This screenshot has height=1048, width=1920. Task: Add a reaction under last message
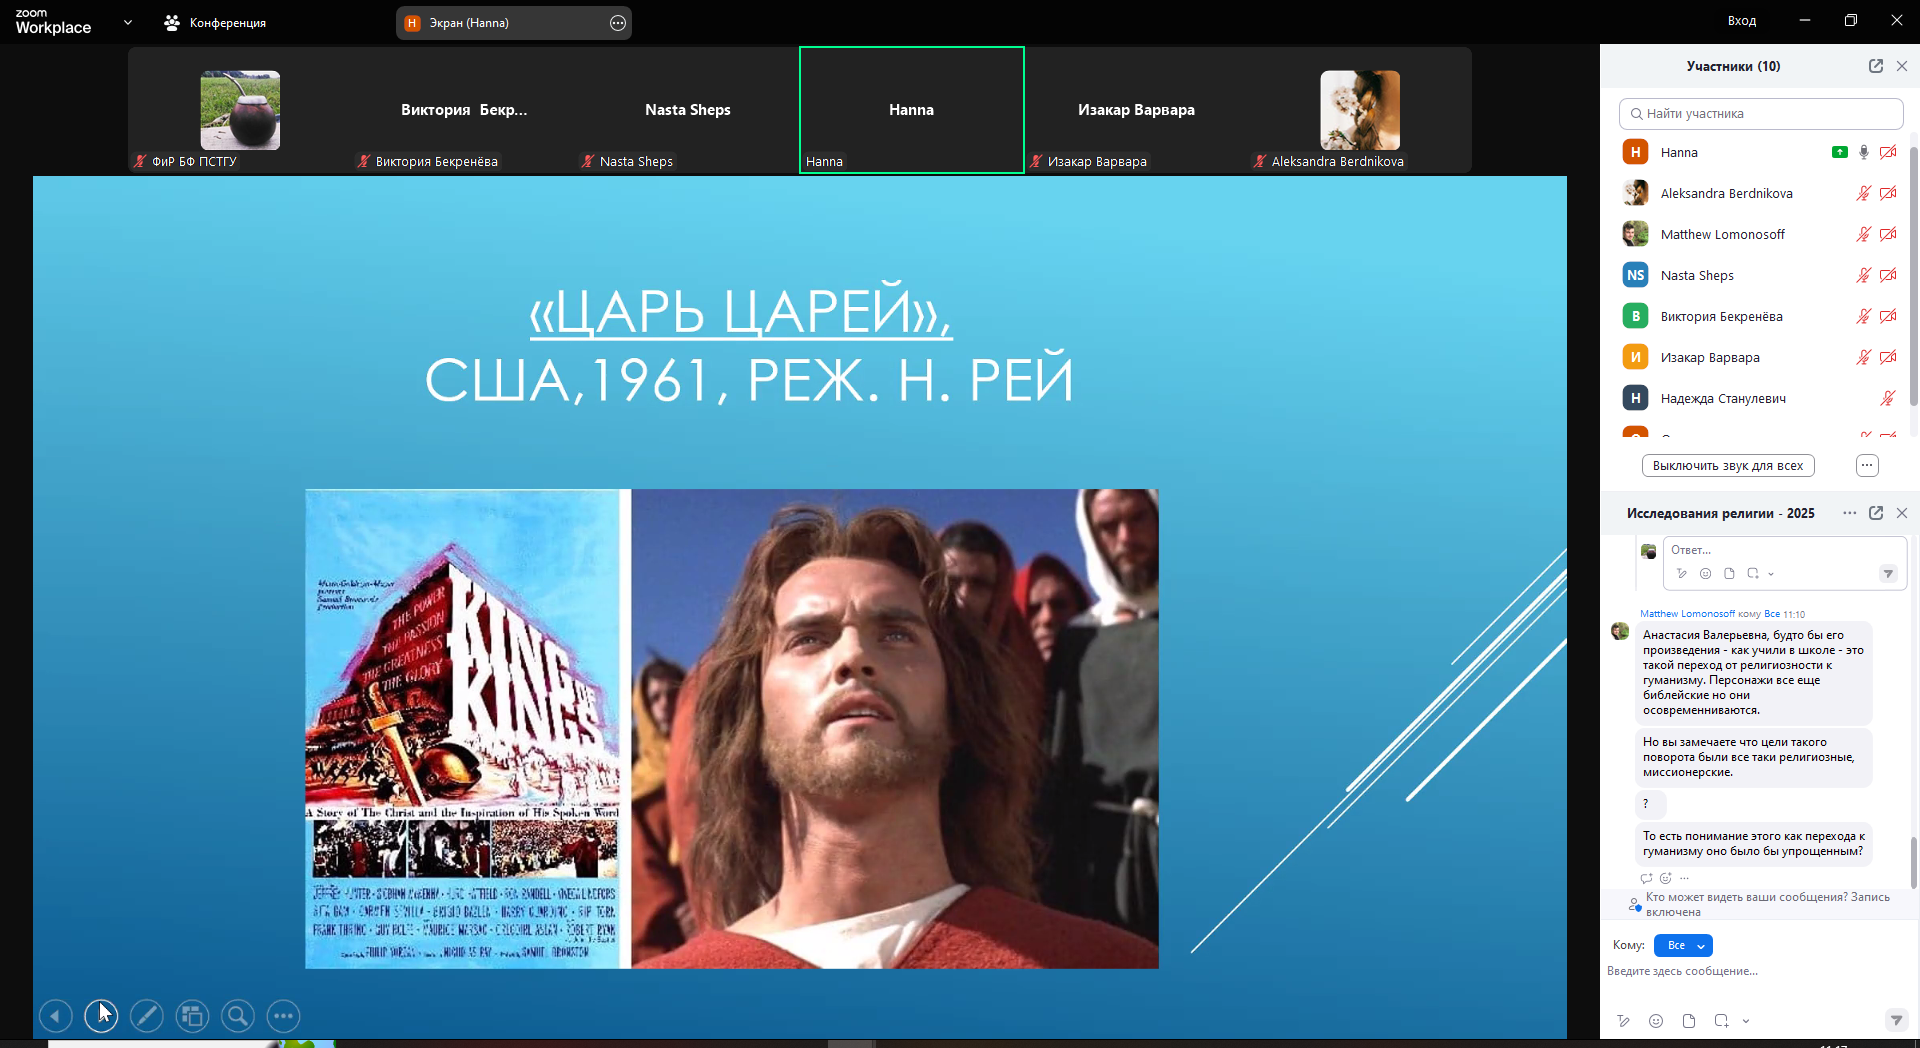point(1666,878)
